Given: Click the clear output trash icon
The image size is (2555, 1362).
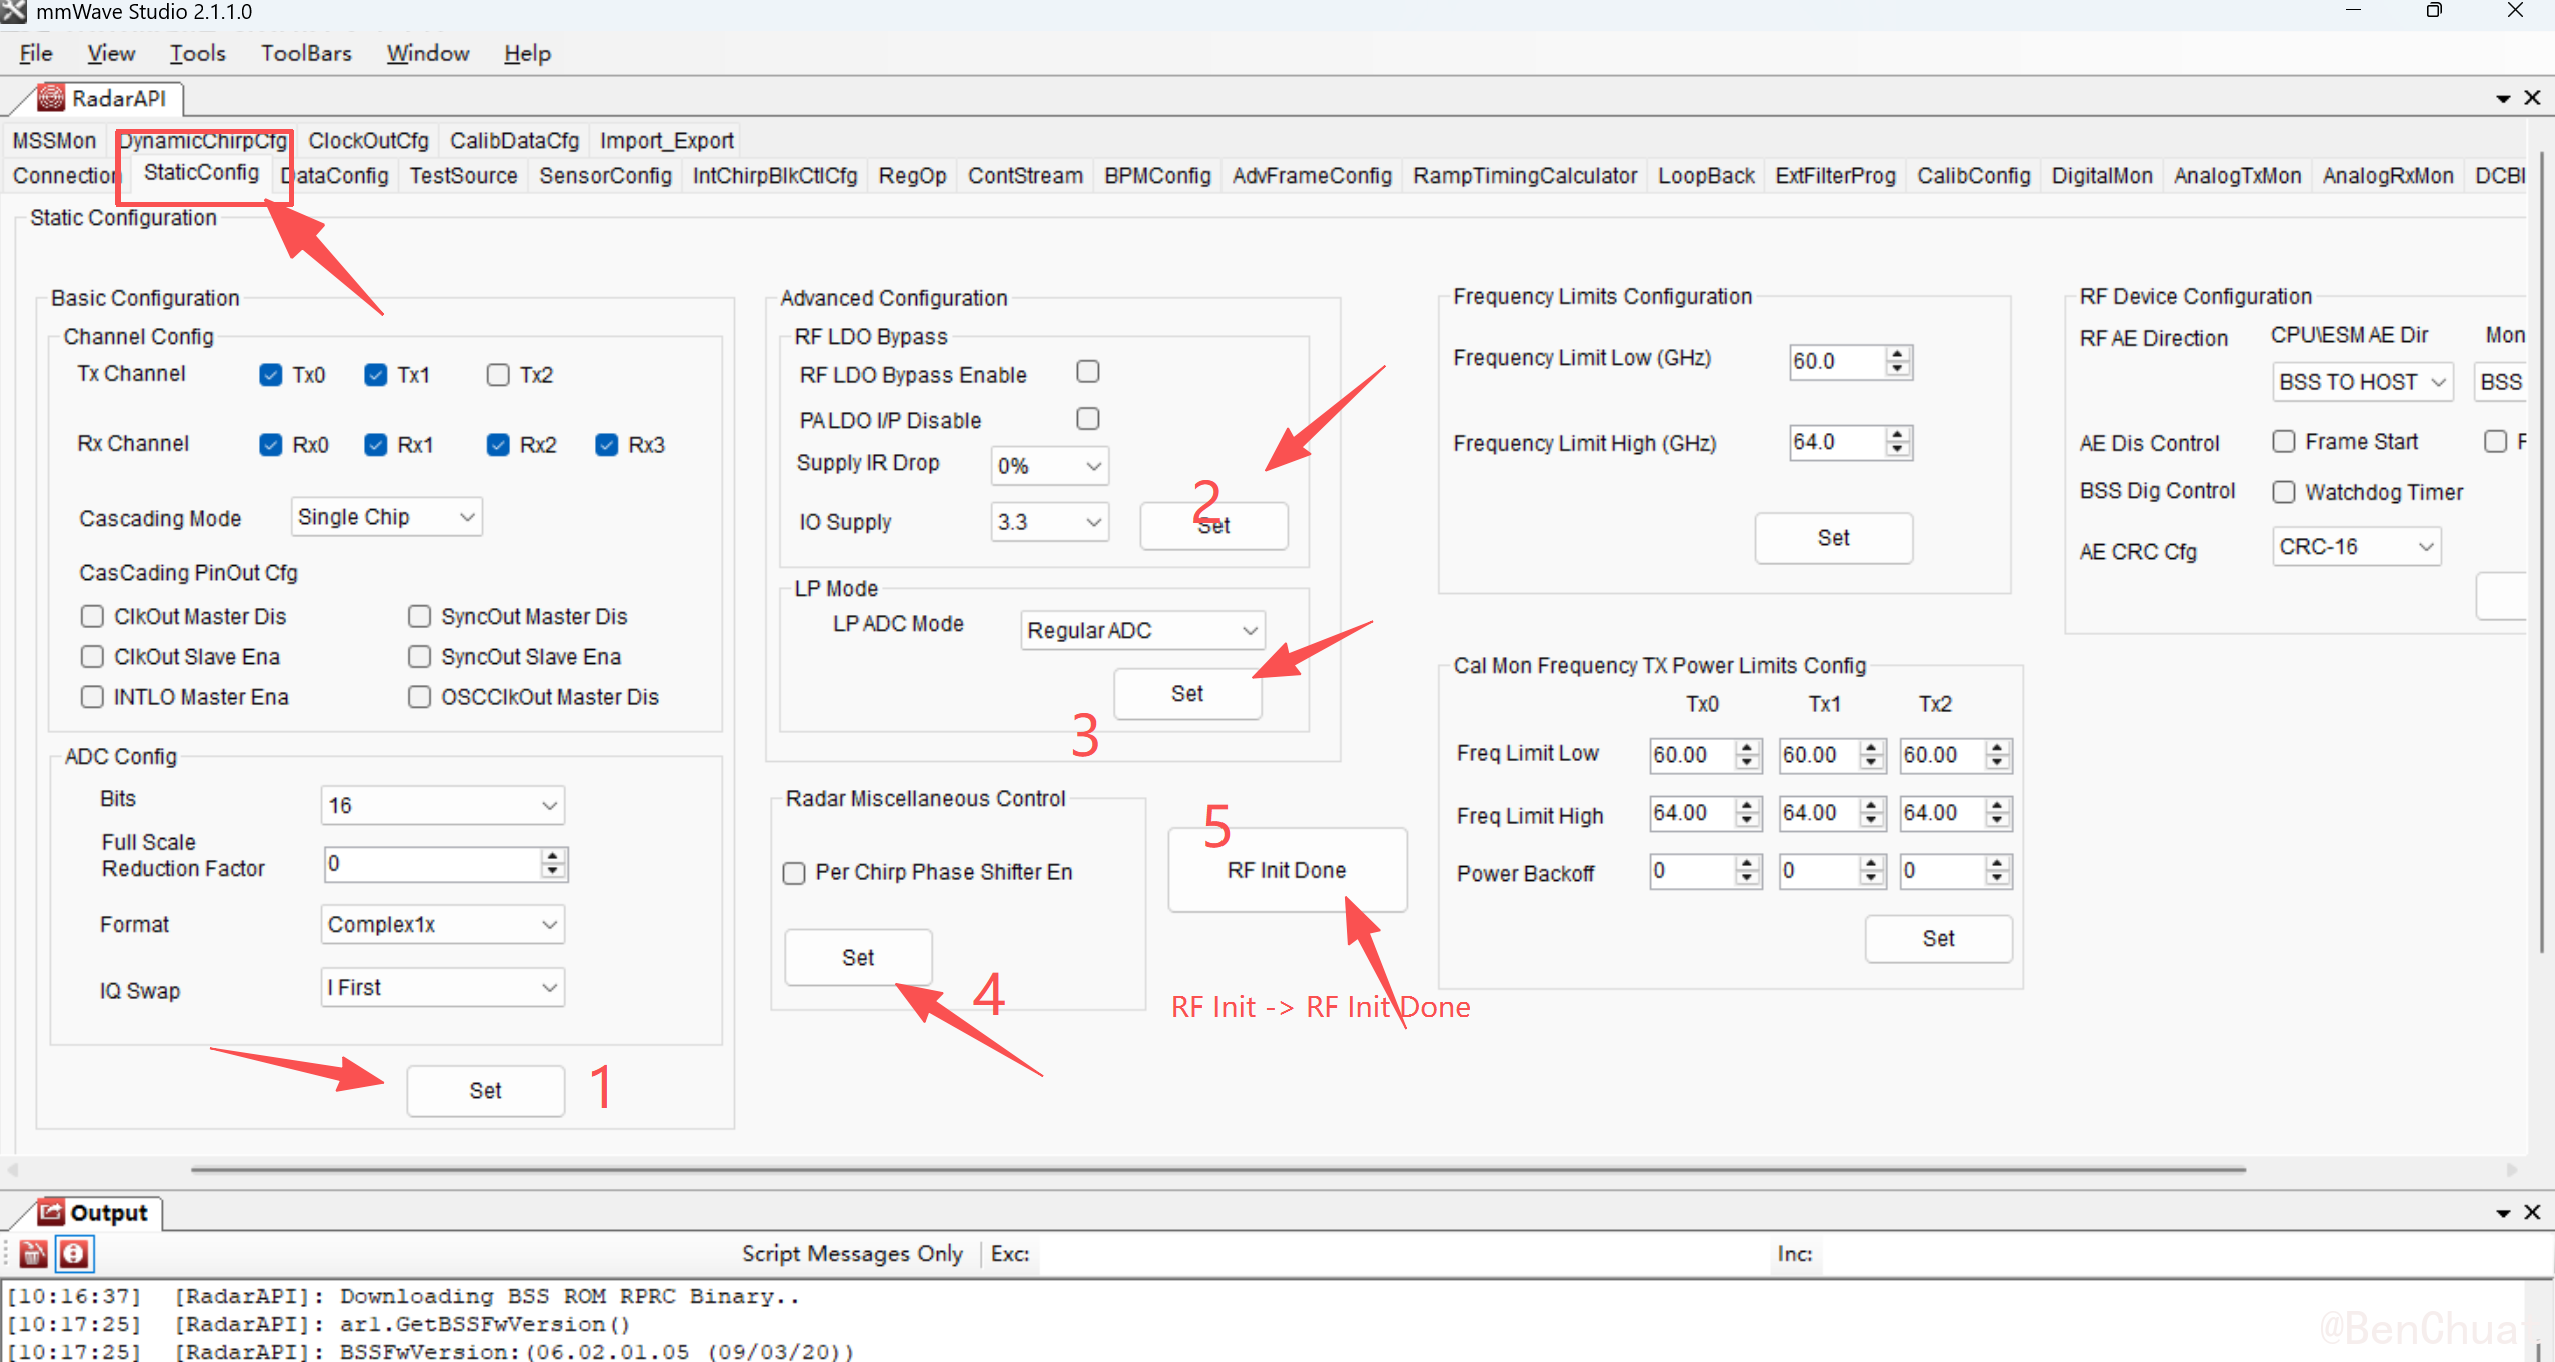Looking at the screenshot, I should point(33,1253).
